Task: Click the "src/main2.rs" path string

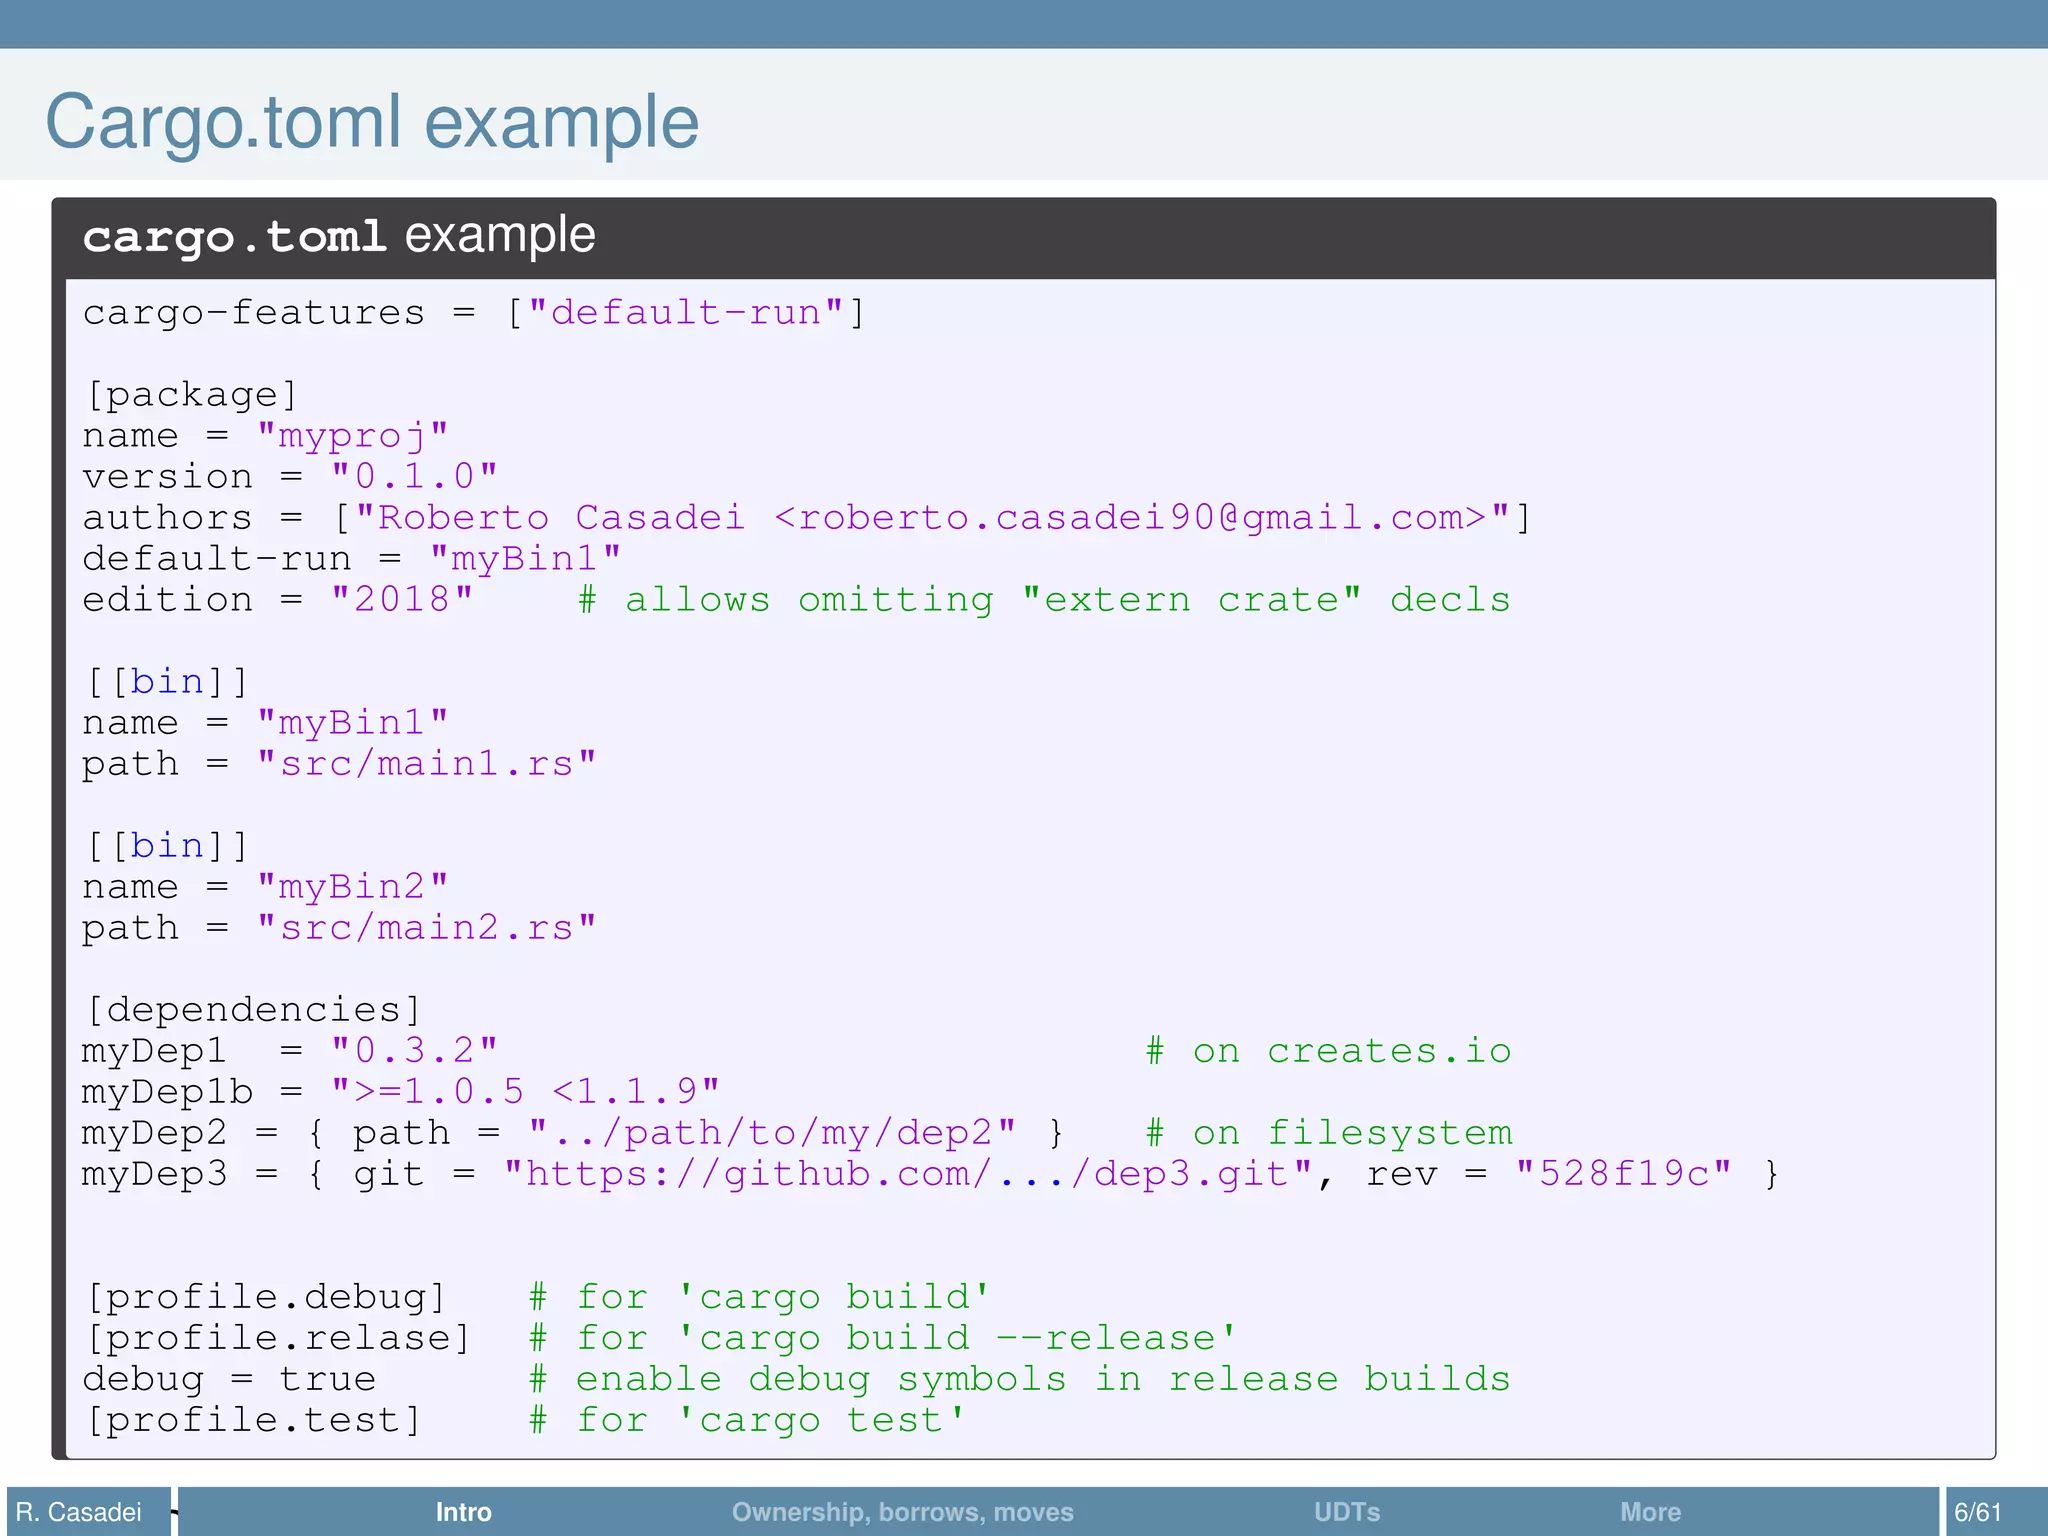Action: point(426,928)
